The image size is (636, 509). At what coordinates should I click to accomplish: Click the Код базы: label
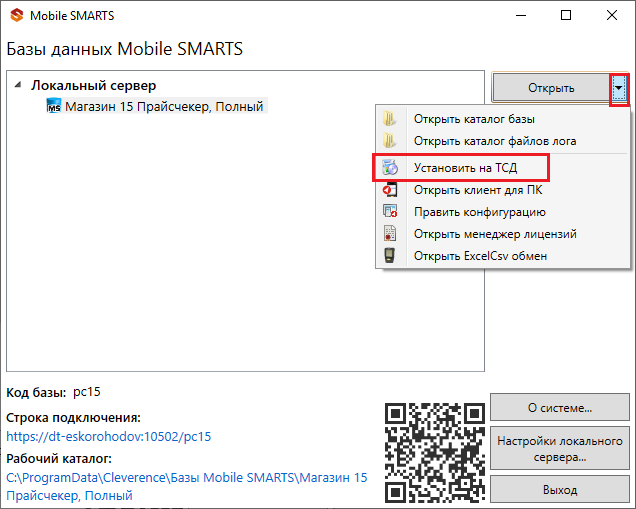(x=36, y=392)
